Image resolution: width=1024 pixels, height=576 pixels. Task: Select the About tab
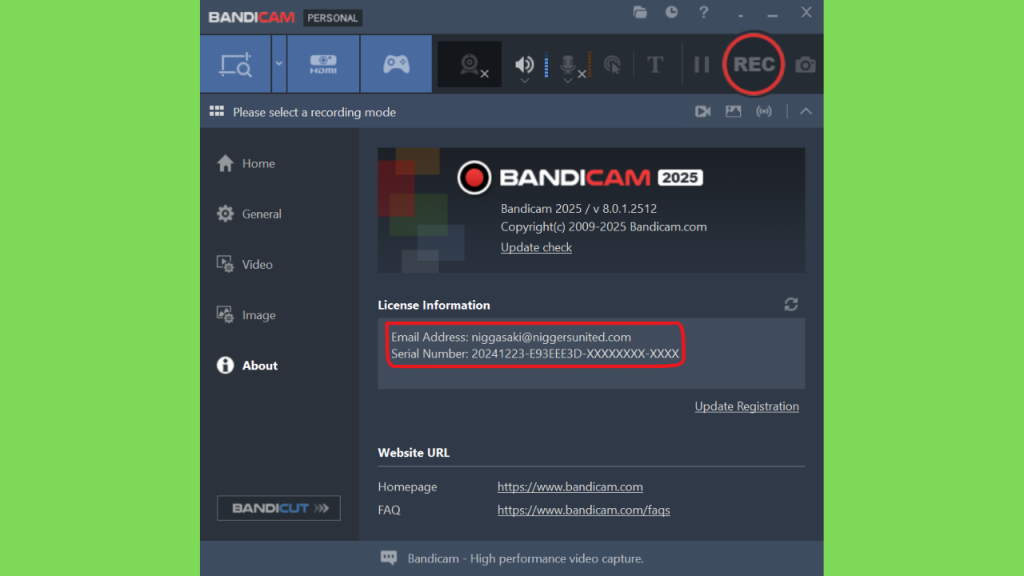click(x=247, y=365)
